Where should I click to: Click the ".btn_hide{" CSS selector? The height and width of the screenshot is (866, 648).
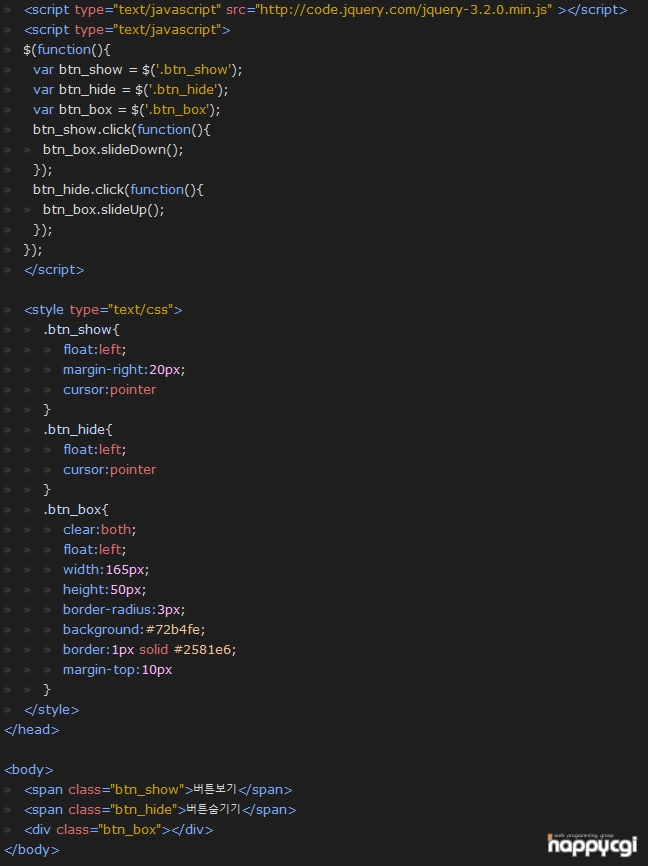tap(78, 430)
